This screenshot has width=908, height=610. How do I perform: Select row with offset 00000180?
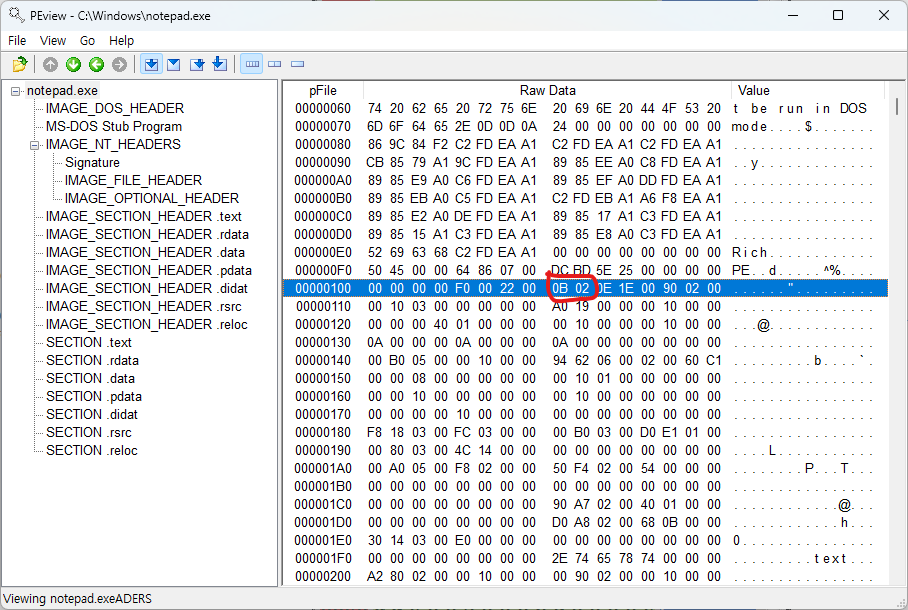[585, 432]
